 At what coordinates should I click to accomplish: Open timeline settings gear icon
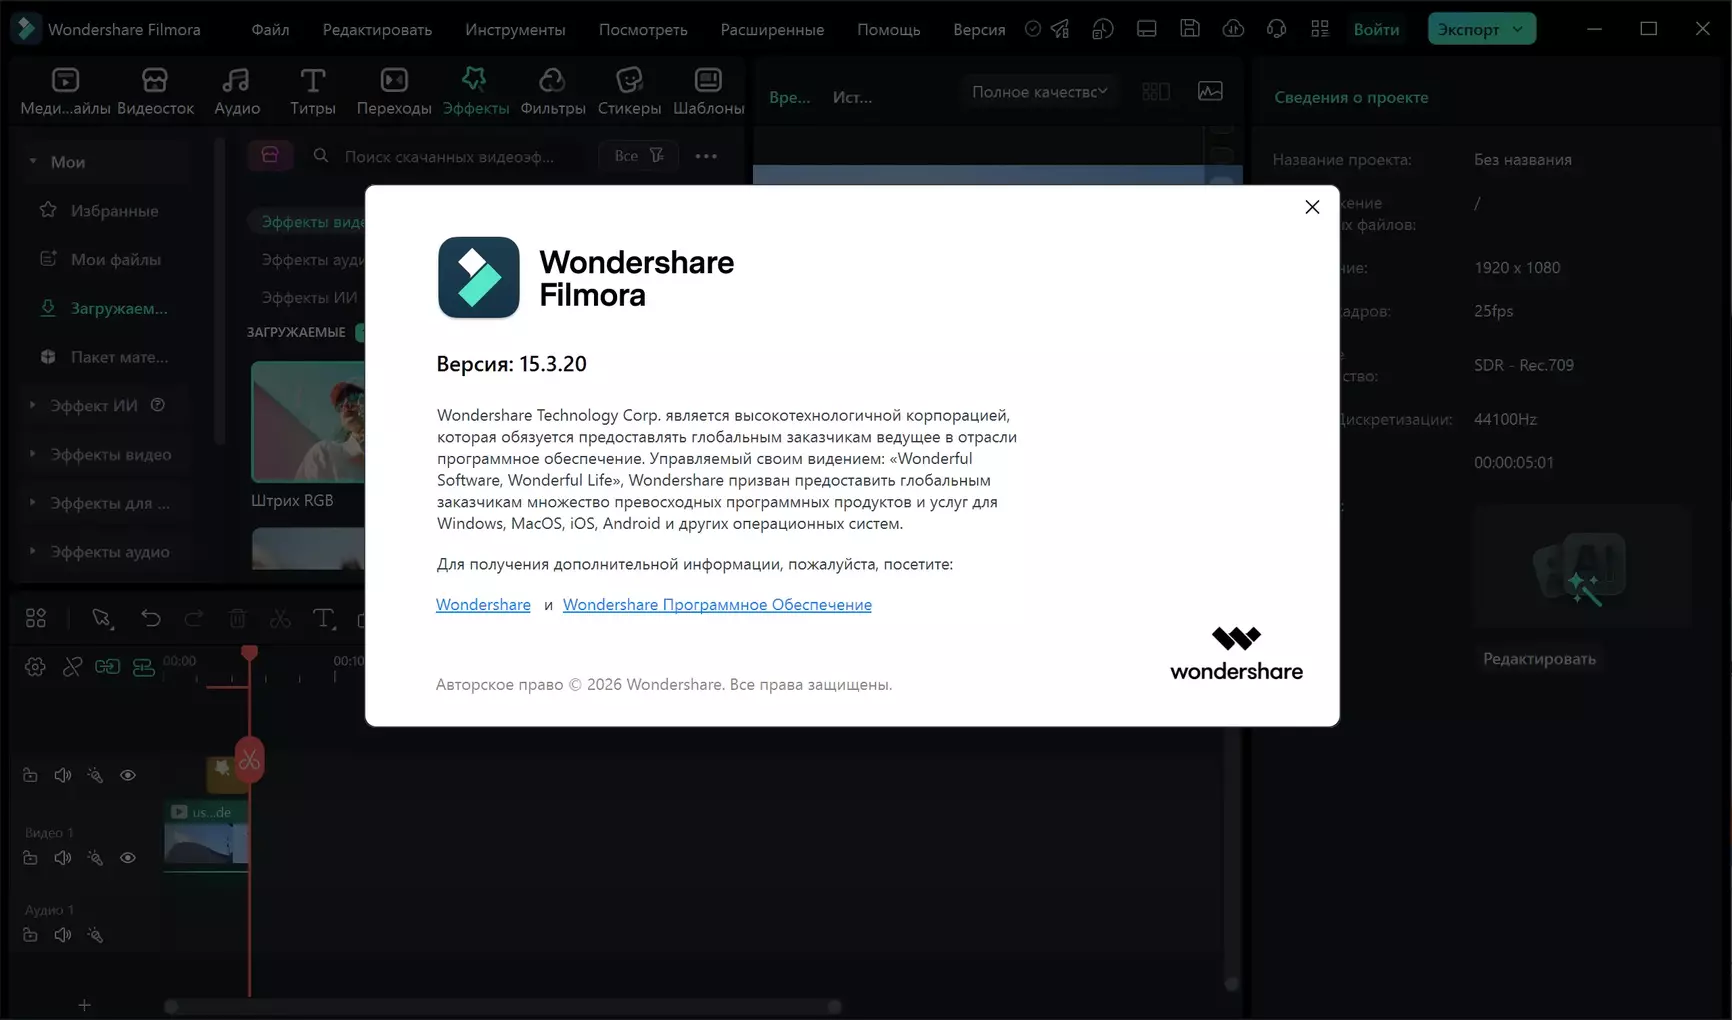click(35, 667)
